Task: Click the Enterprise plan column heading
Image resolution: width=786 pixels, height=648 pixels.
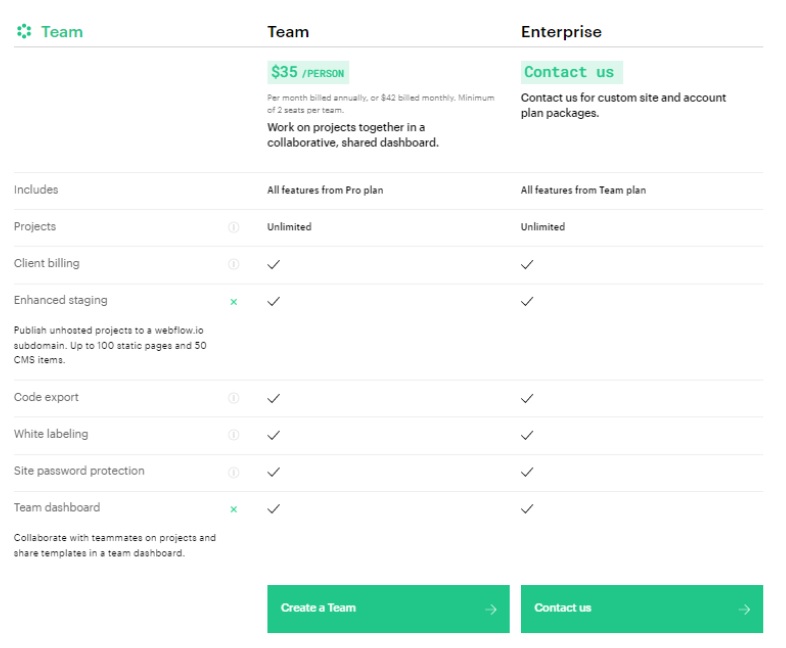Action: pos(561,32)
